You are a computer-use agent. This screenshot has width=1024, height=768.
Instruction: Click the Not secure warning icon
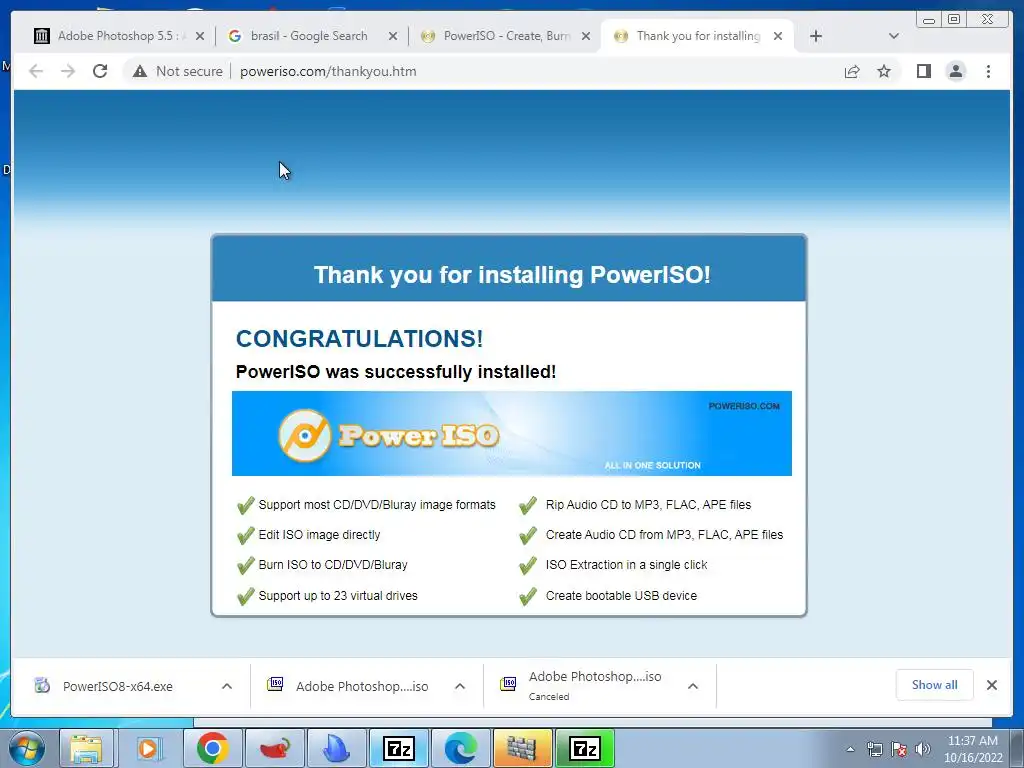[140, 71]
